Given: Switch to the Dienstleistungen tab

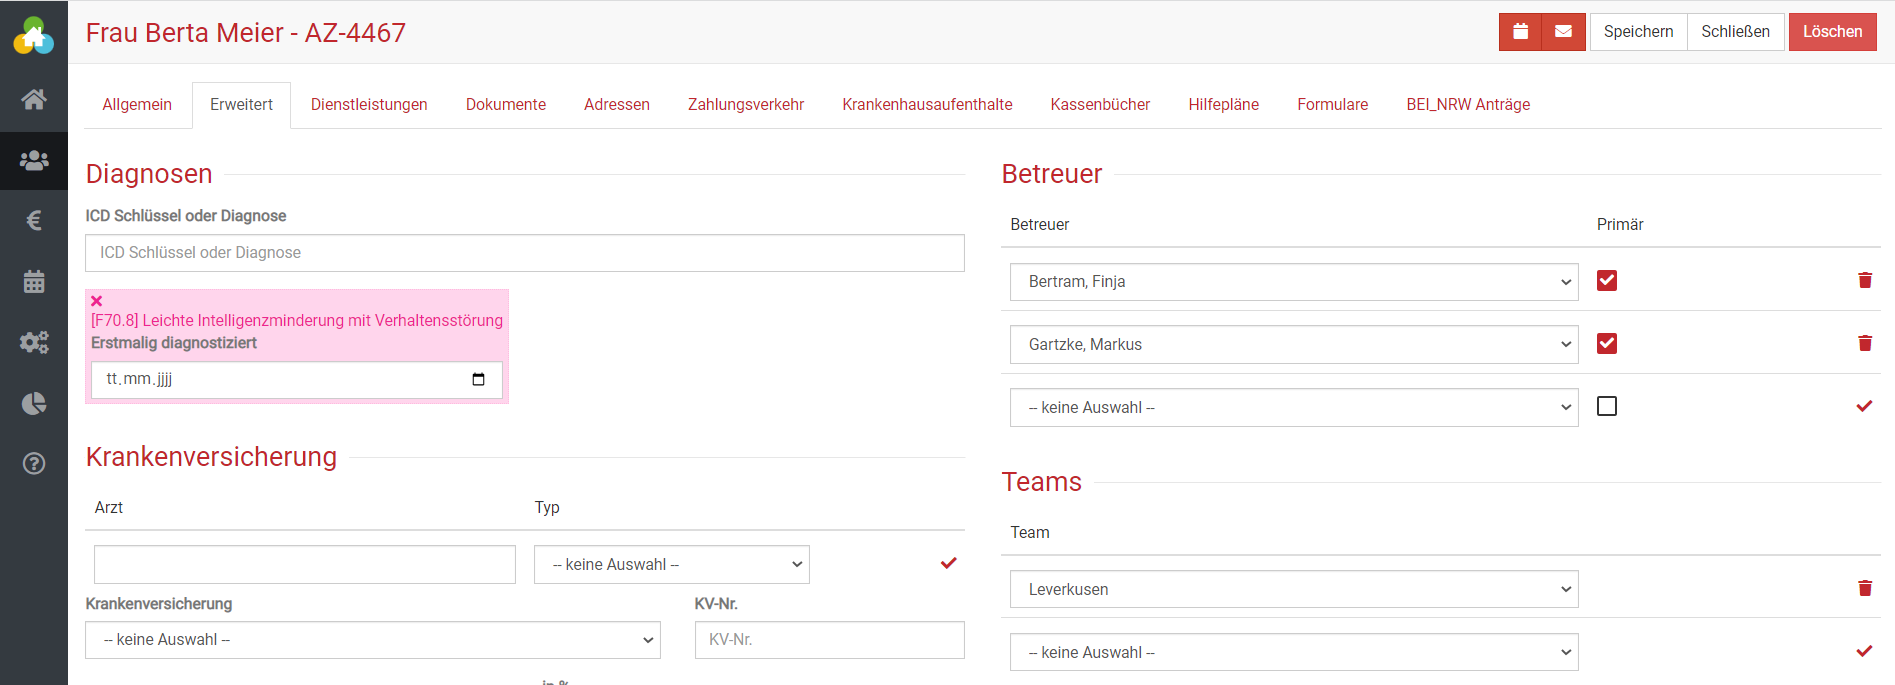Looking at the screenshot, I should point(369,105).
